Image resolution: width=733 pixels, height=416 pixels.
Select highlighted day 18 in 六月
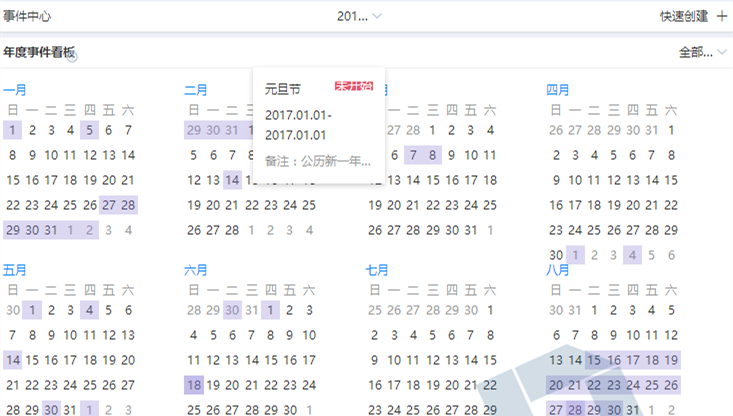(x=194, y=385)
